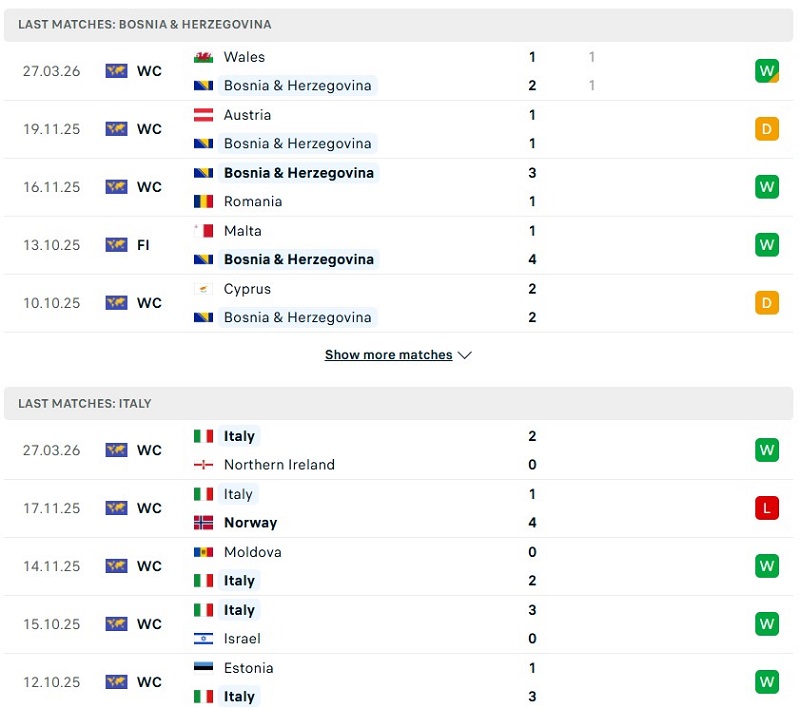Click the Norway flag icon
Viewport: 800px width, 708px height.
tap(203, 522)
